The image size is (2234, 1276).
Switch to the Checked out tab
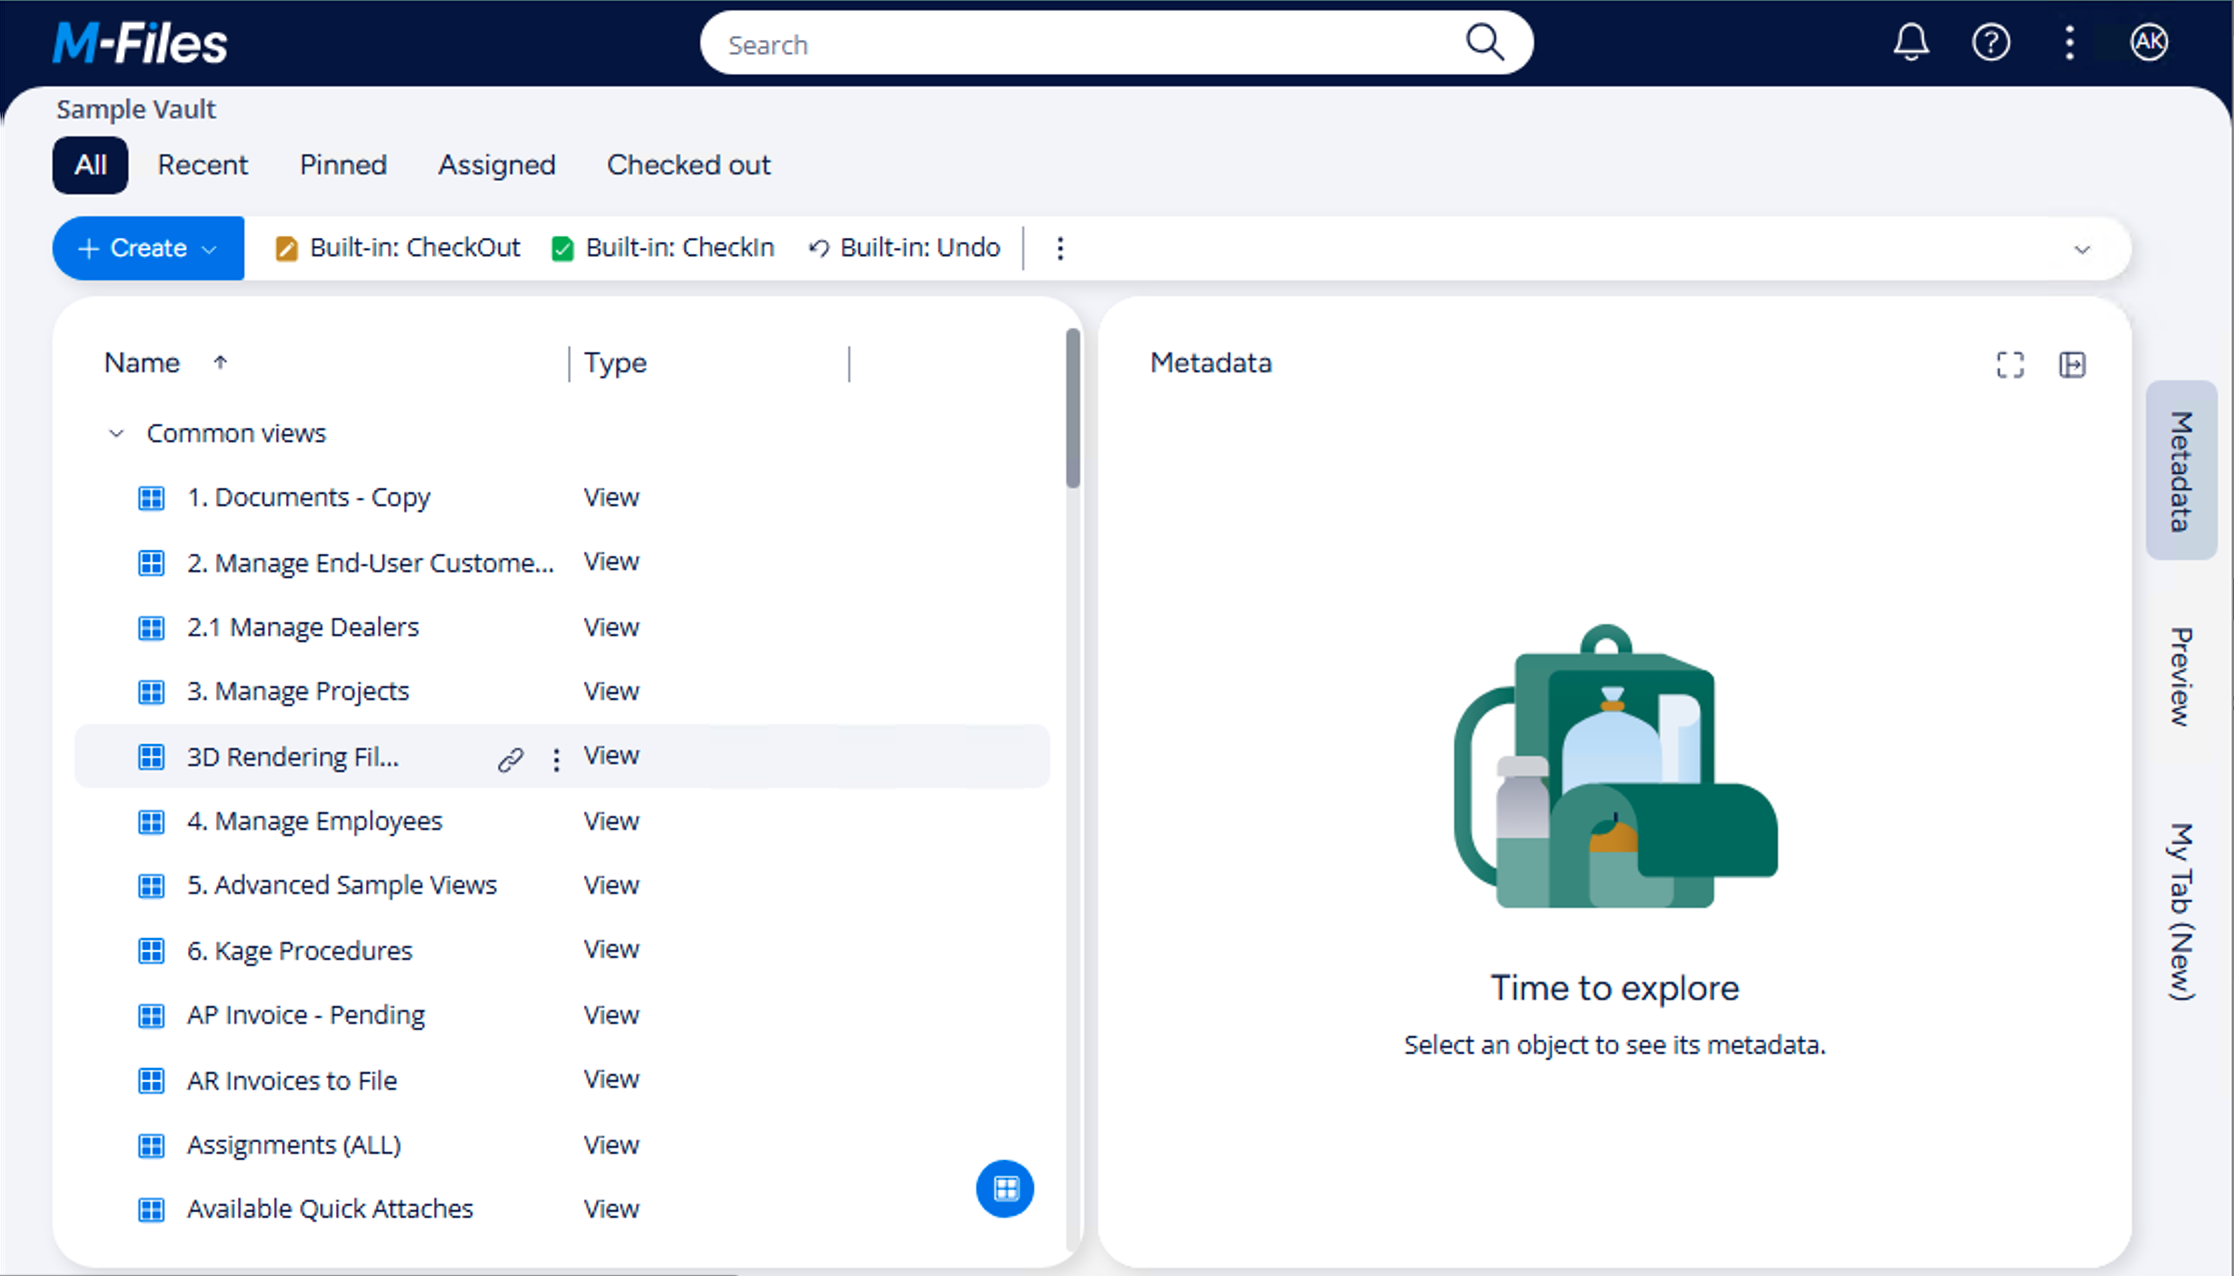pos(688,165)
